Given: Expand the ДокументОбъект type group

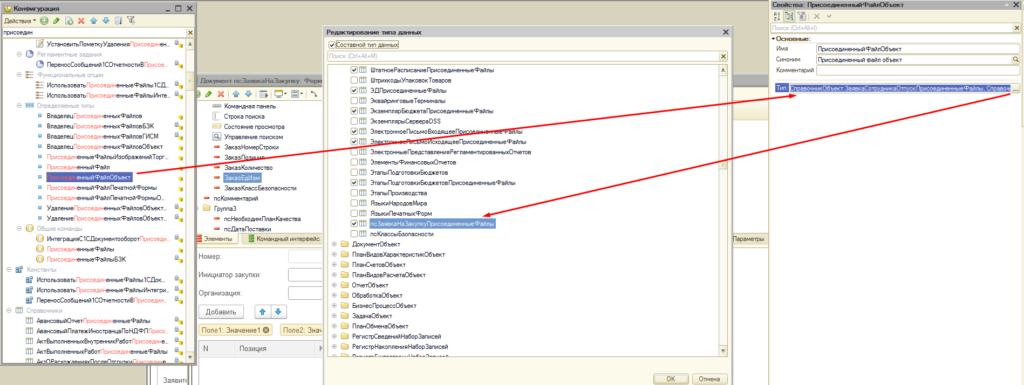Looking at the screenshot, I should tap(334, 244).
